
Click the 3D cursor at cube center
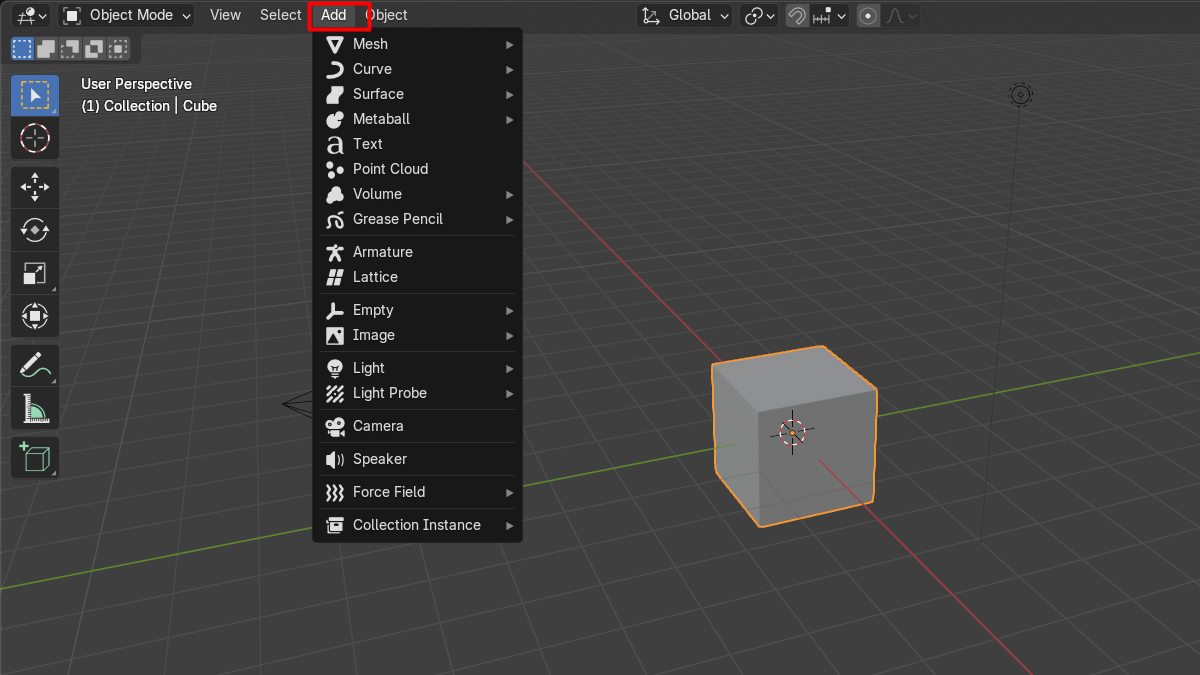(793, 432)
